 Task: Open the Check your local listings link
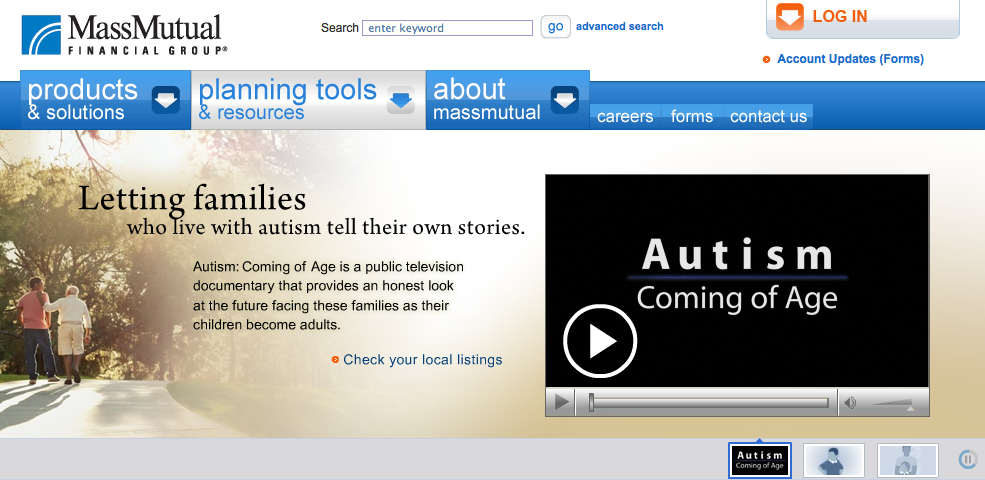pos(423,360)
